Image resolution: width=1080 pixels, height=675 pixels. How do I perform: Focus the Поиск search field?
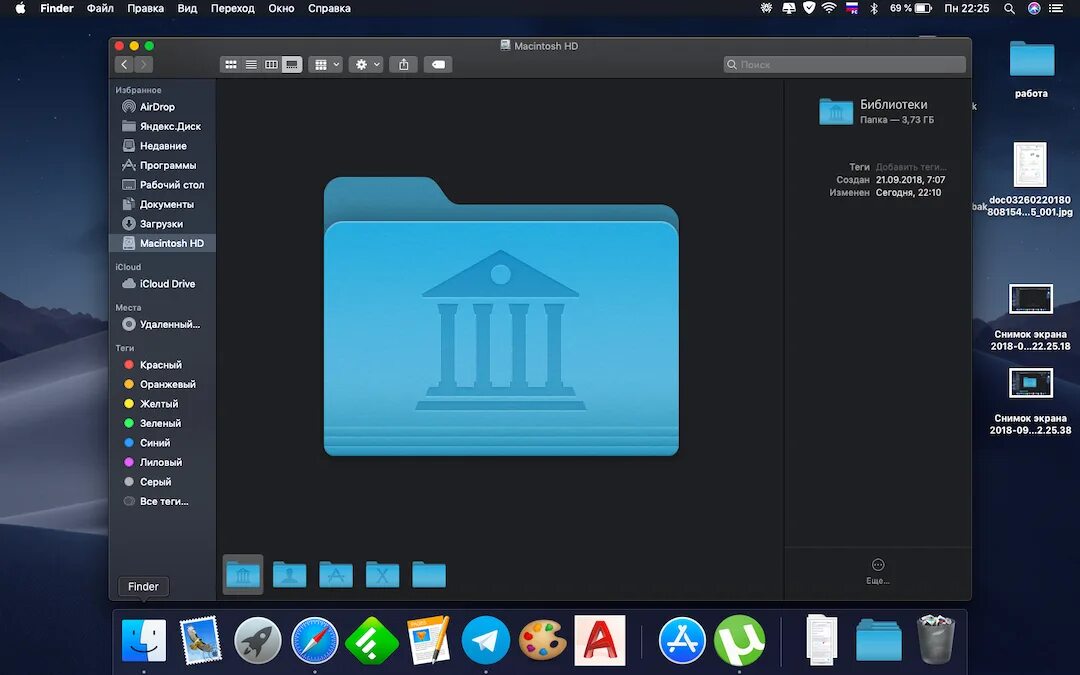coord(844,64)
